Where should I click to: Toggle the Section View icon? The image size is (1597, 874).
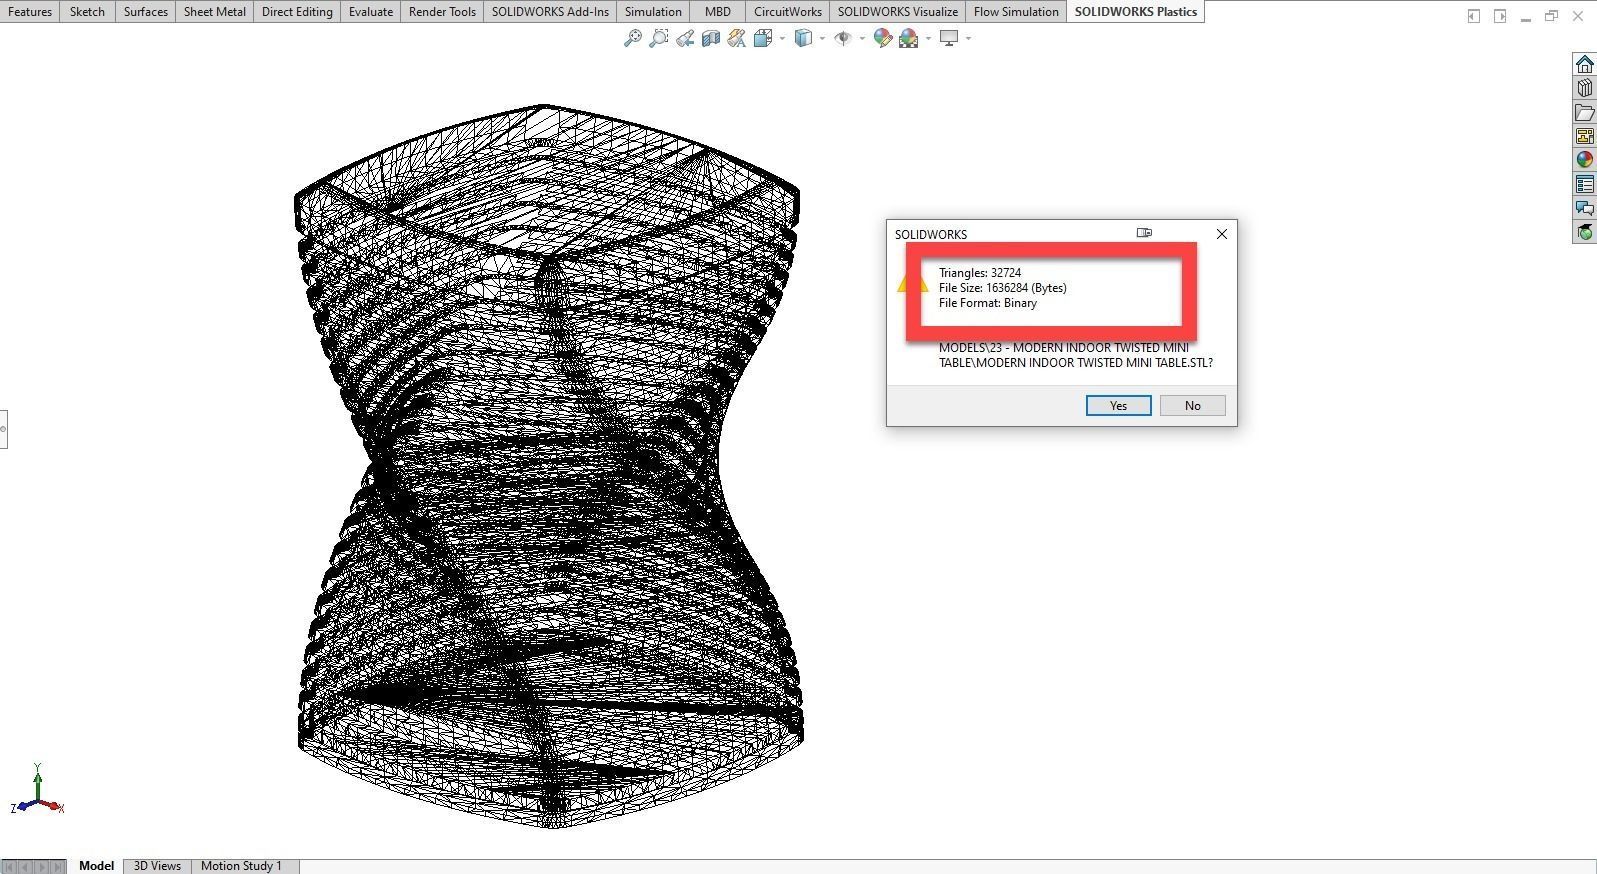710,38
